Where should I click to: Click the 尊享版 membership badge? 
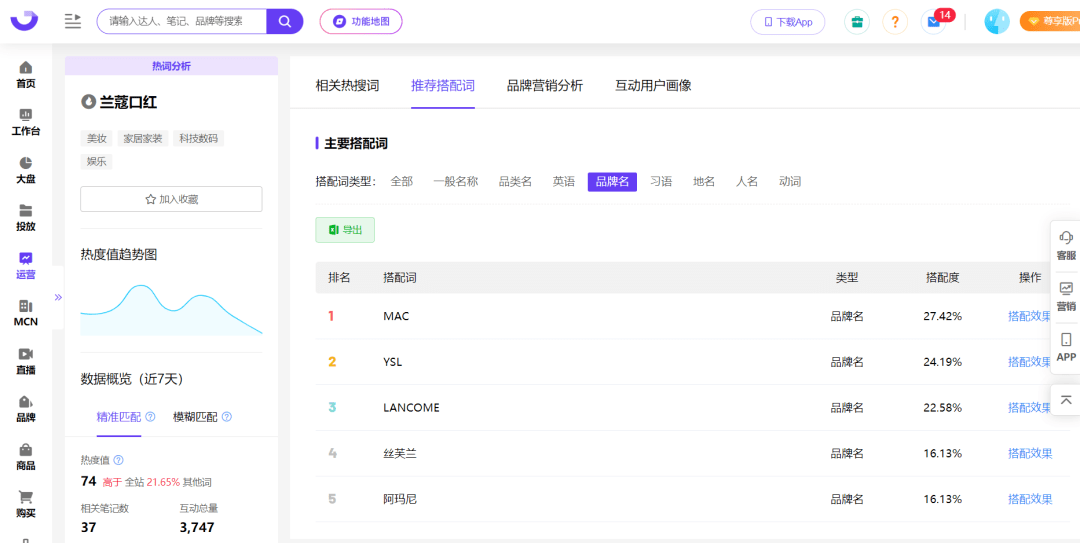pos(1050,21)
